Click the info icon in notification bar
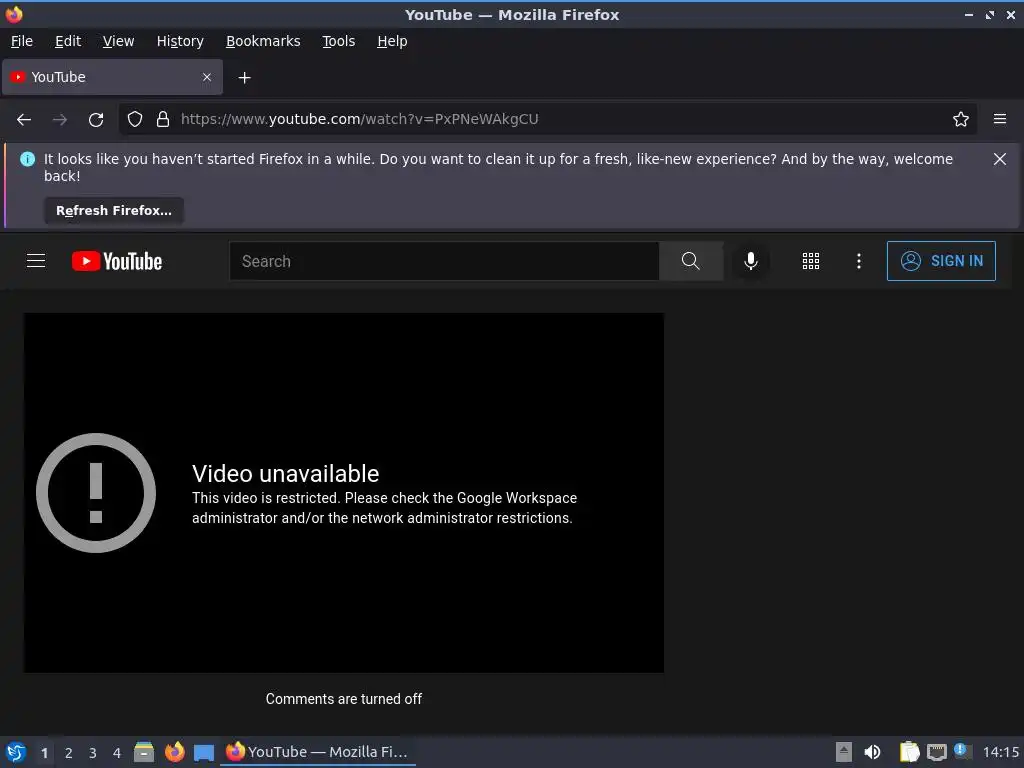Screen dimensions: 1024x768 27,159
